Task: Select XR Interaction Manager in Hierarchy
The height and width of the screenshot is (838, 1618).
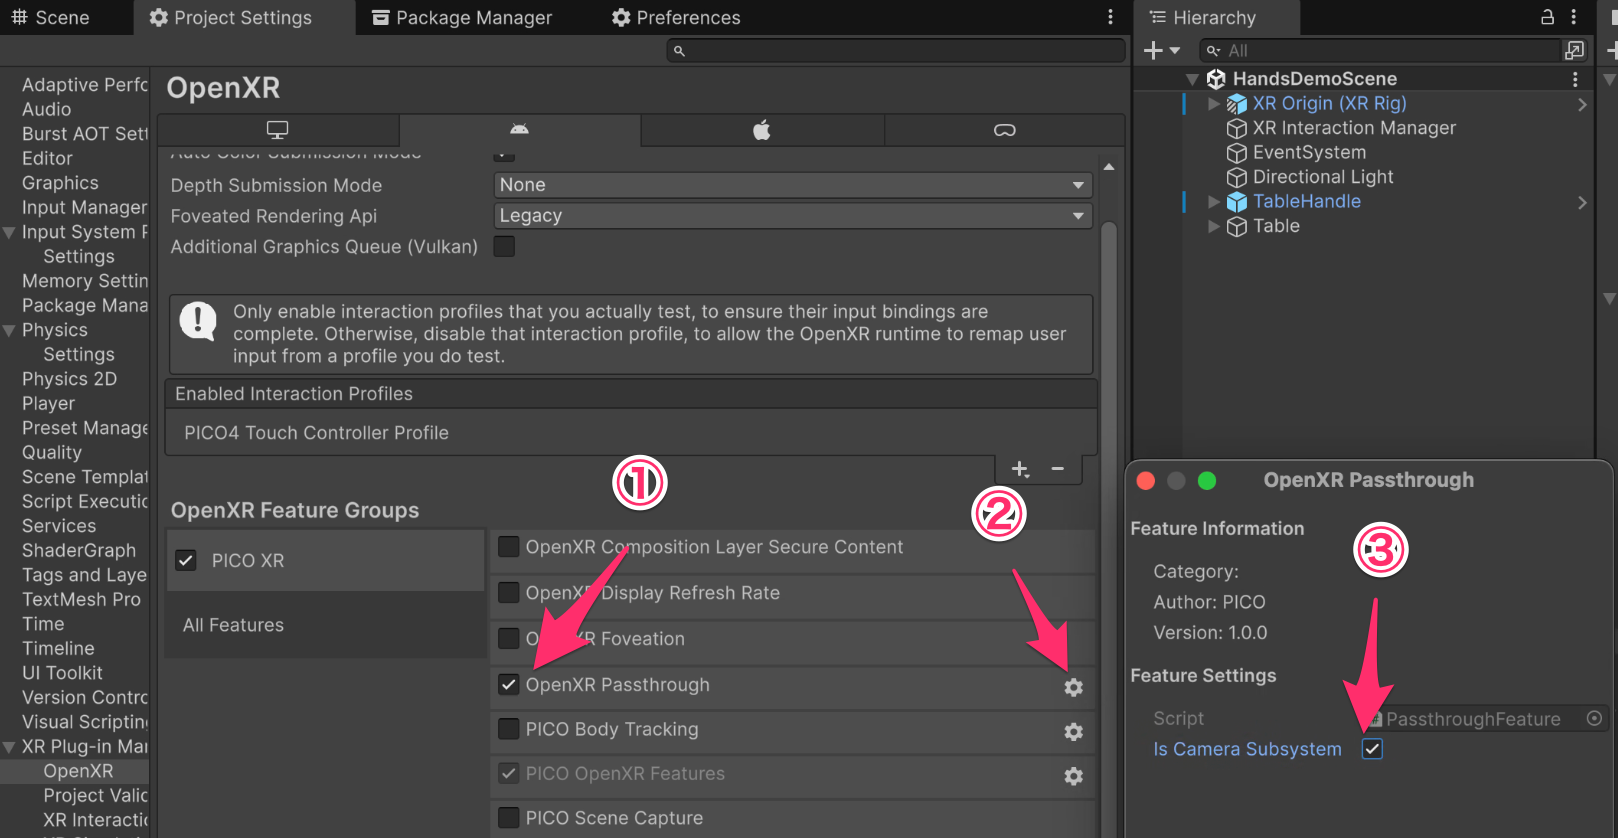Action: 1354,128
